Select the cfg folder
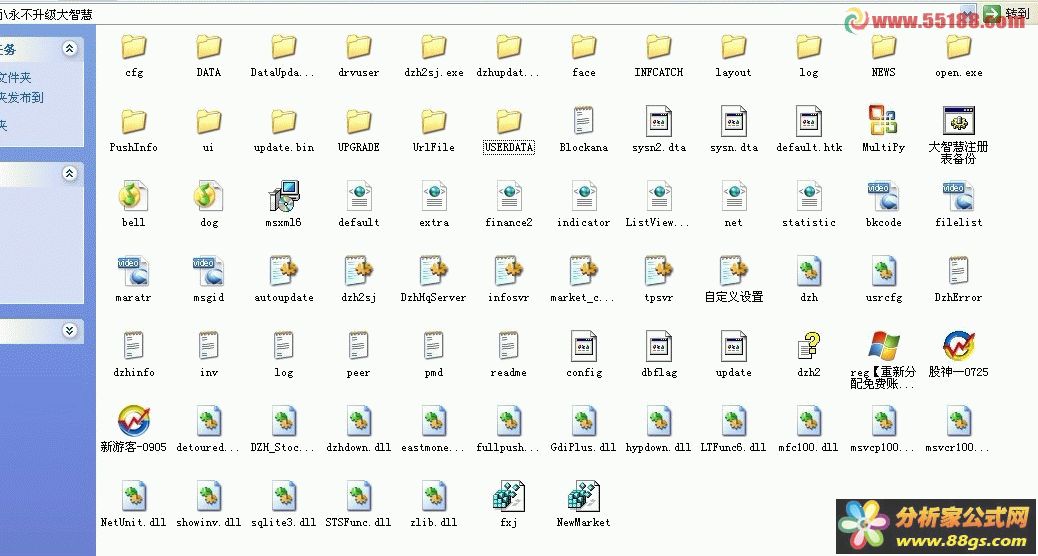Viewport: 1038px width, 556px height. pyautogui.click(x=134, y=56)
